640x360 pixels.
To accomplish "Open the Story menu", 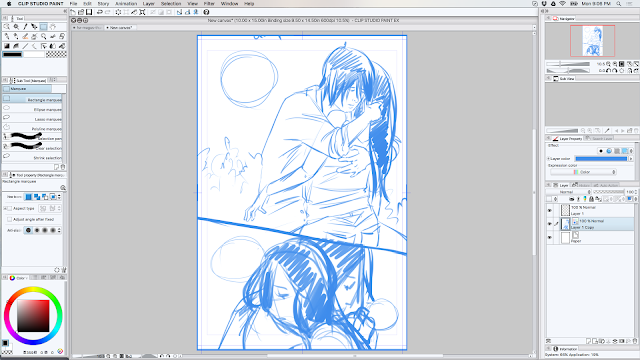I will [x=103, y=4].
